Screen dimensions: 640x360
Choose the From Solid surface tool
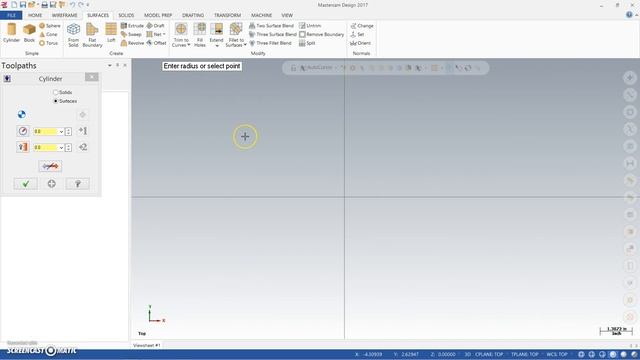tap(73, 35)
